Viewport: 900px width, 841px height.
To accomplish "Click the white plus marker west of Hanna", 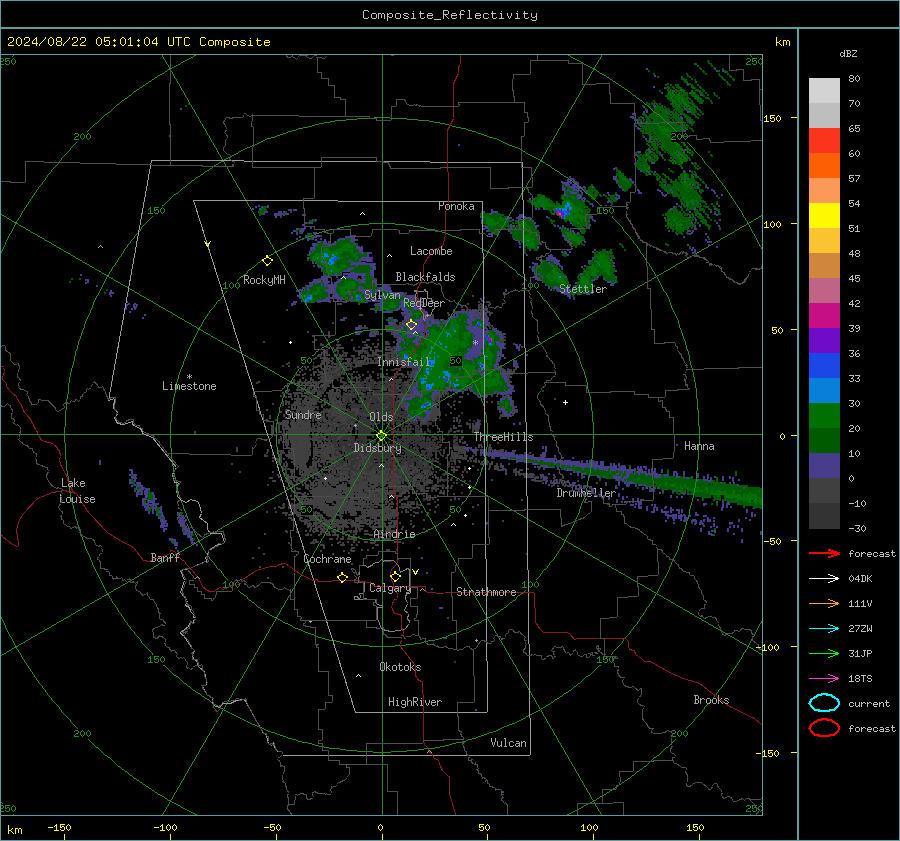I will (x=565, y=402).
